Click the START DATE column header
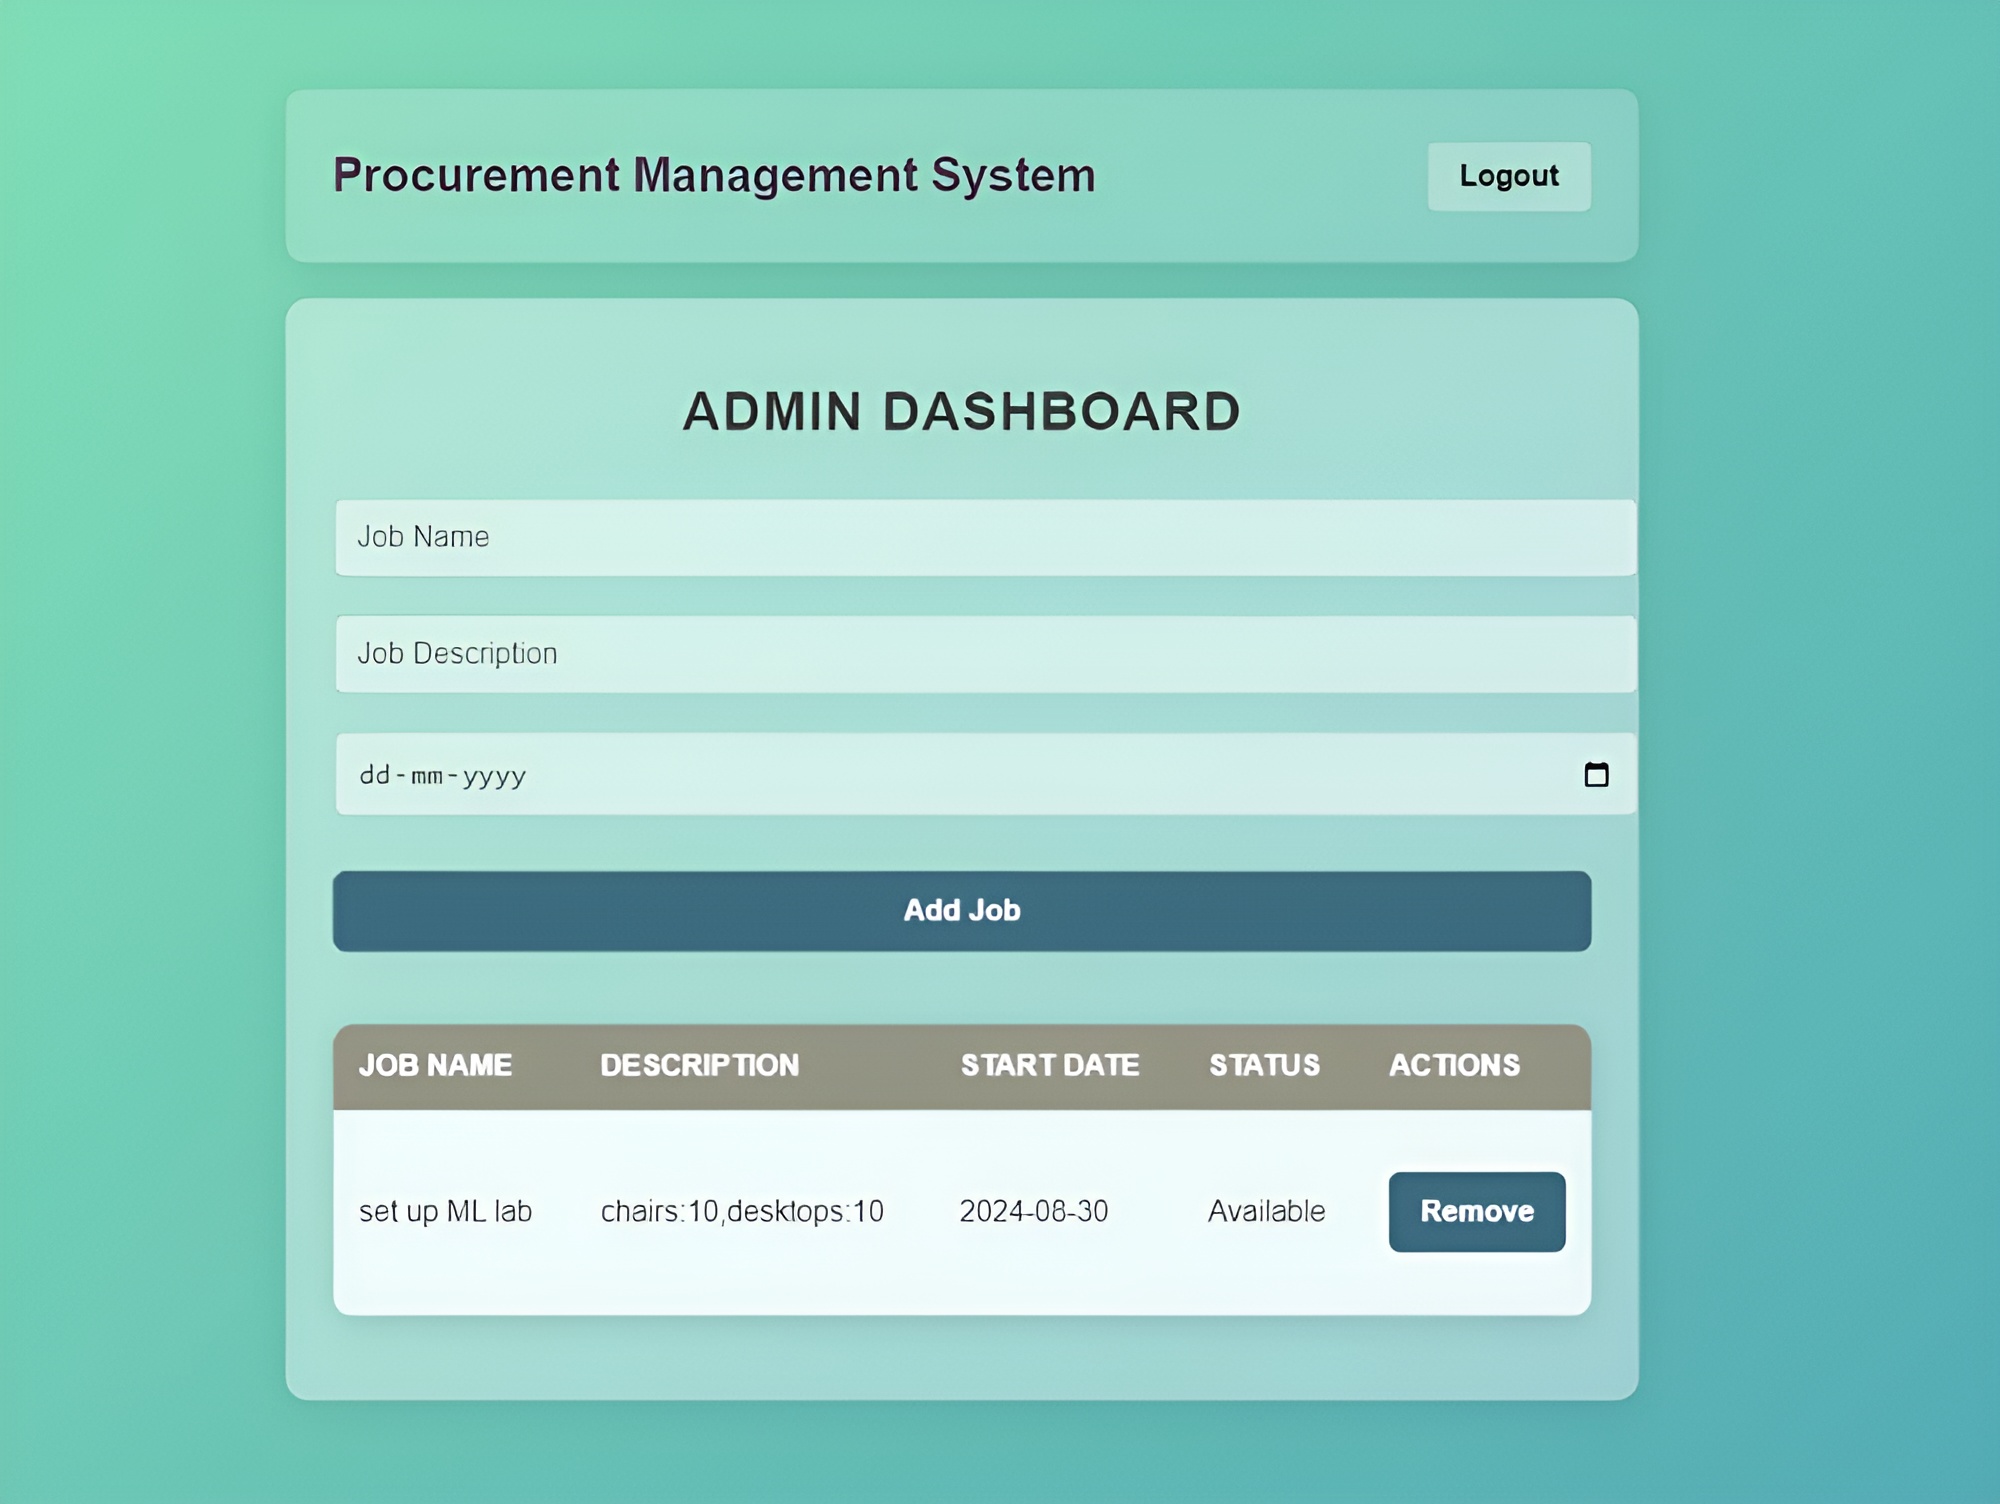Screen dimensions: 2000x1504 pyautogui.click(x=1049, y=1065)
